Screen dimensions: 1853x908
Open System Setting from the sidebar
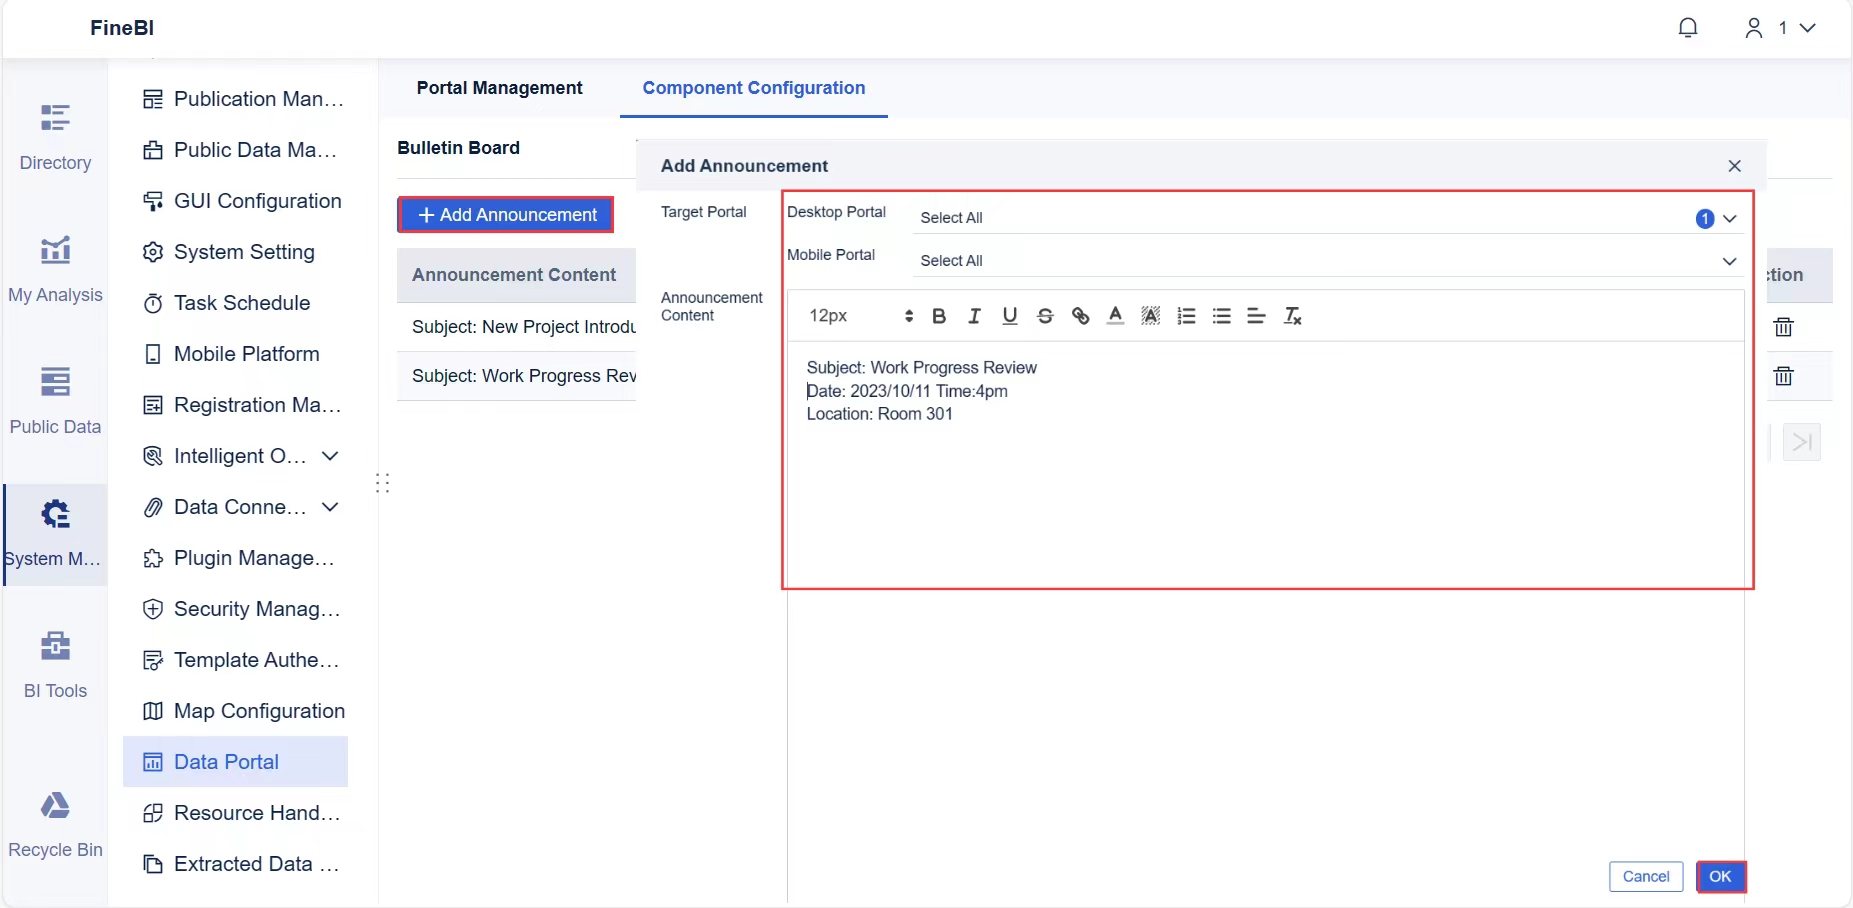click(243, 252)
